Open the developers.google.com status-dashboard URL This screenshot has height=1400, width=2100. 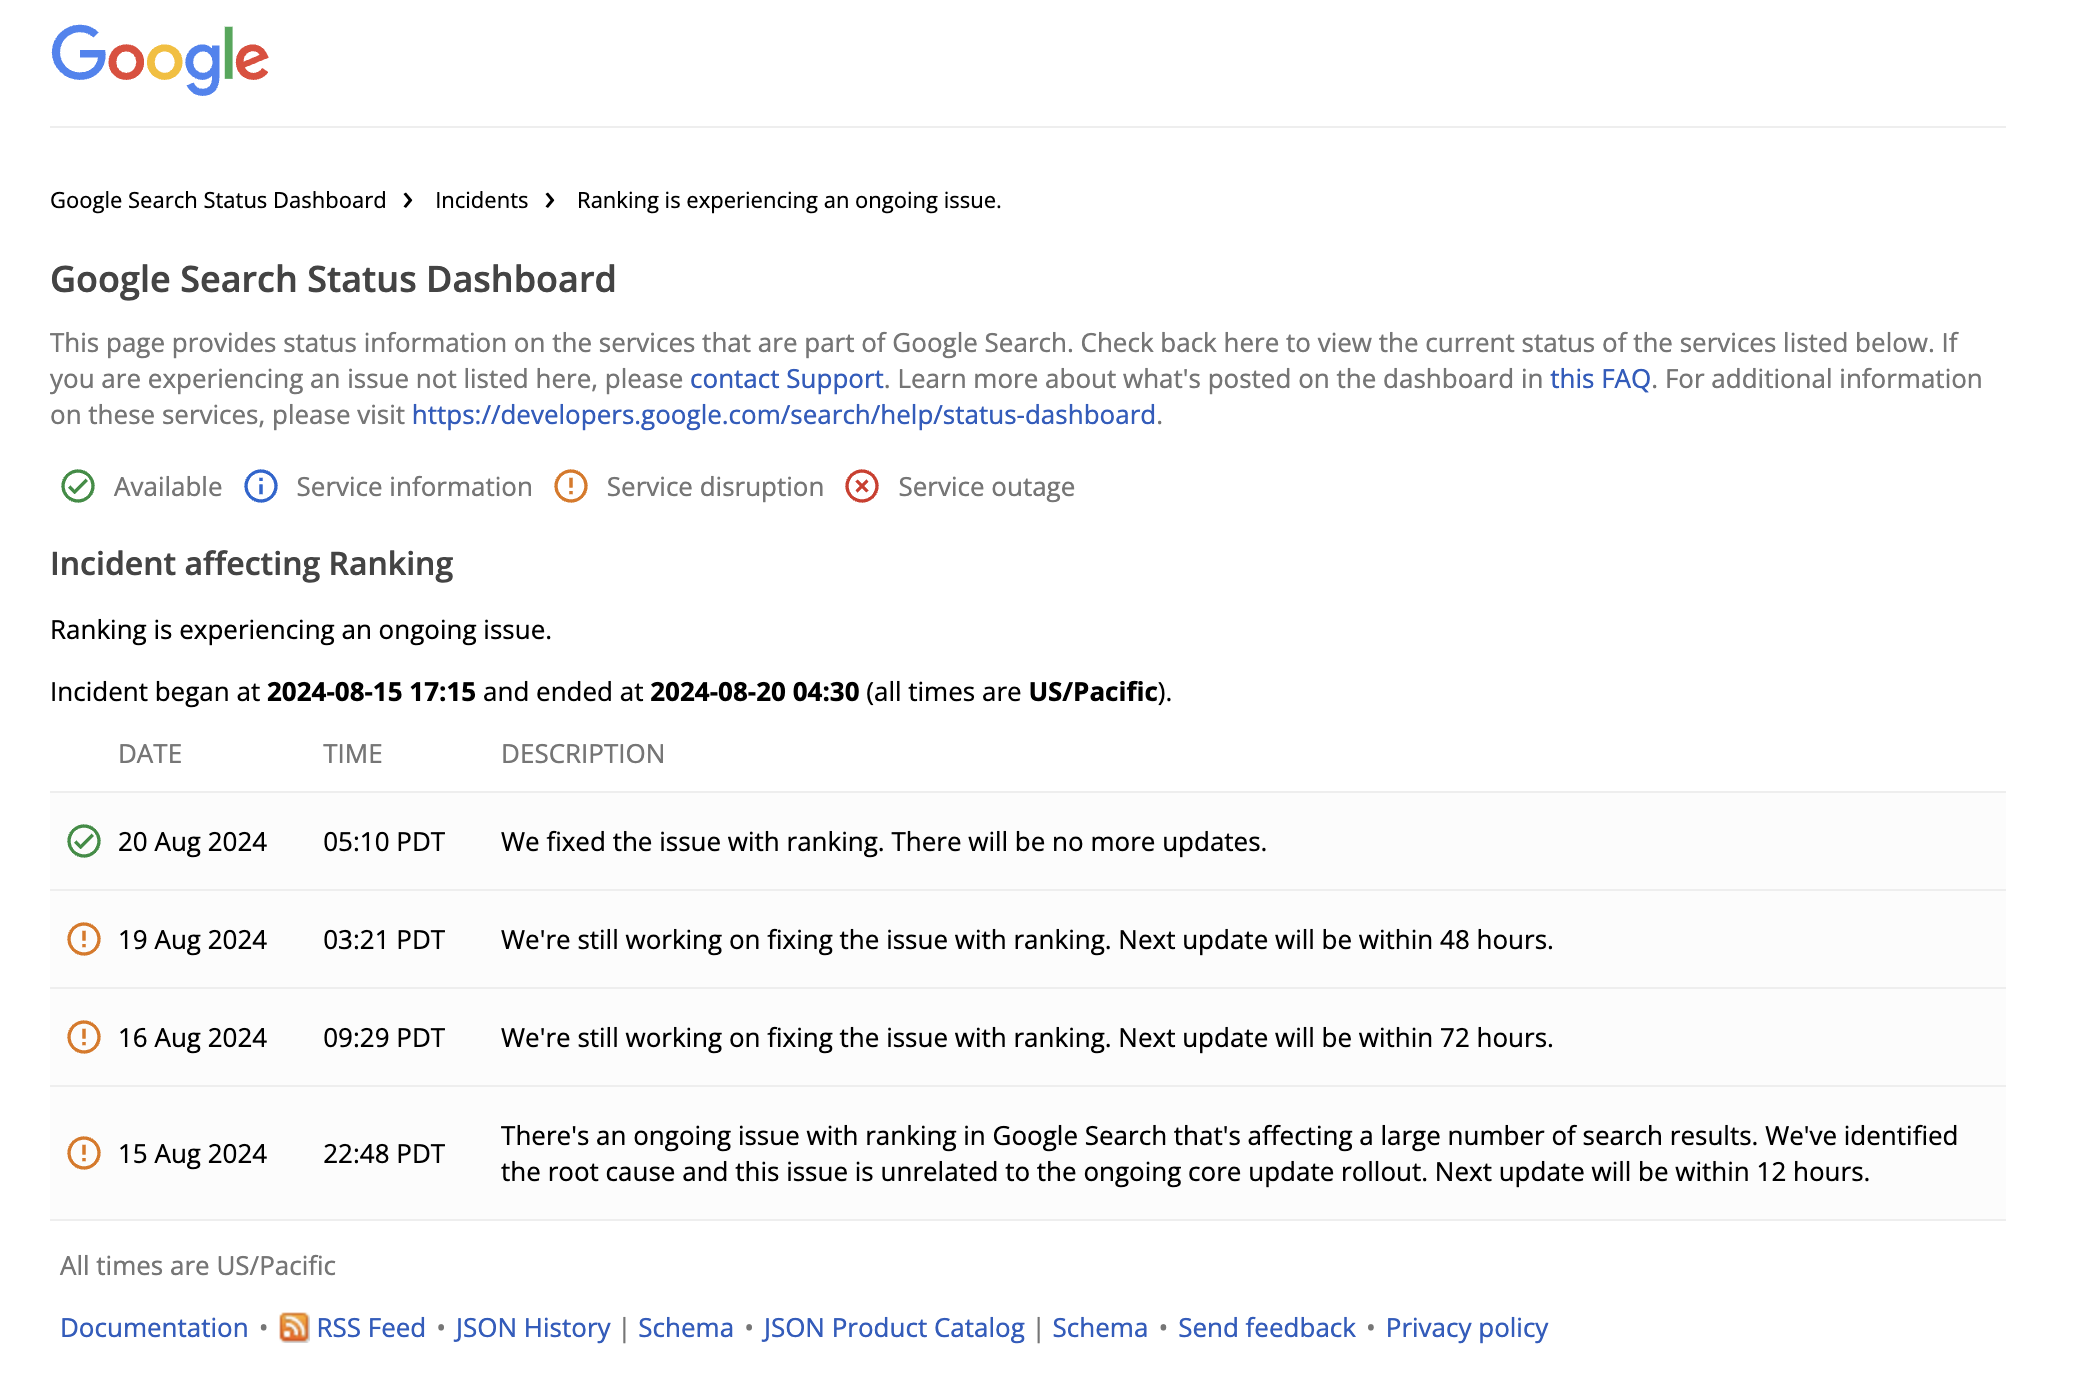(783, 415)
